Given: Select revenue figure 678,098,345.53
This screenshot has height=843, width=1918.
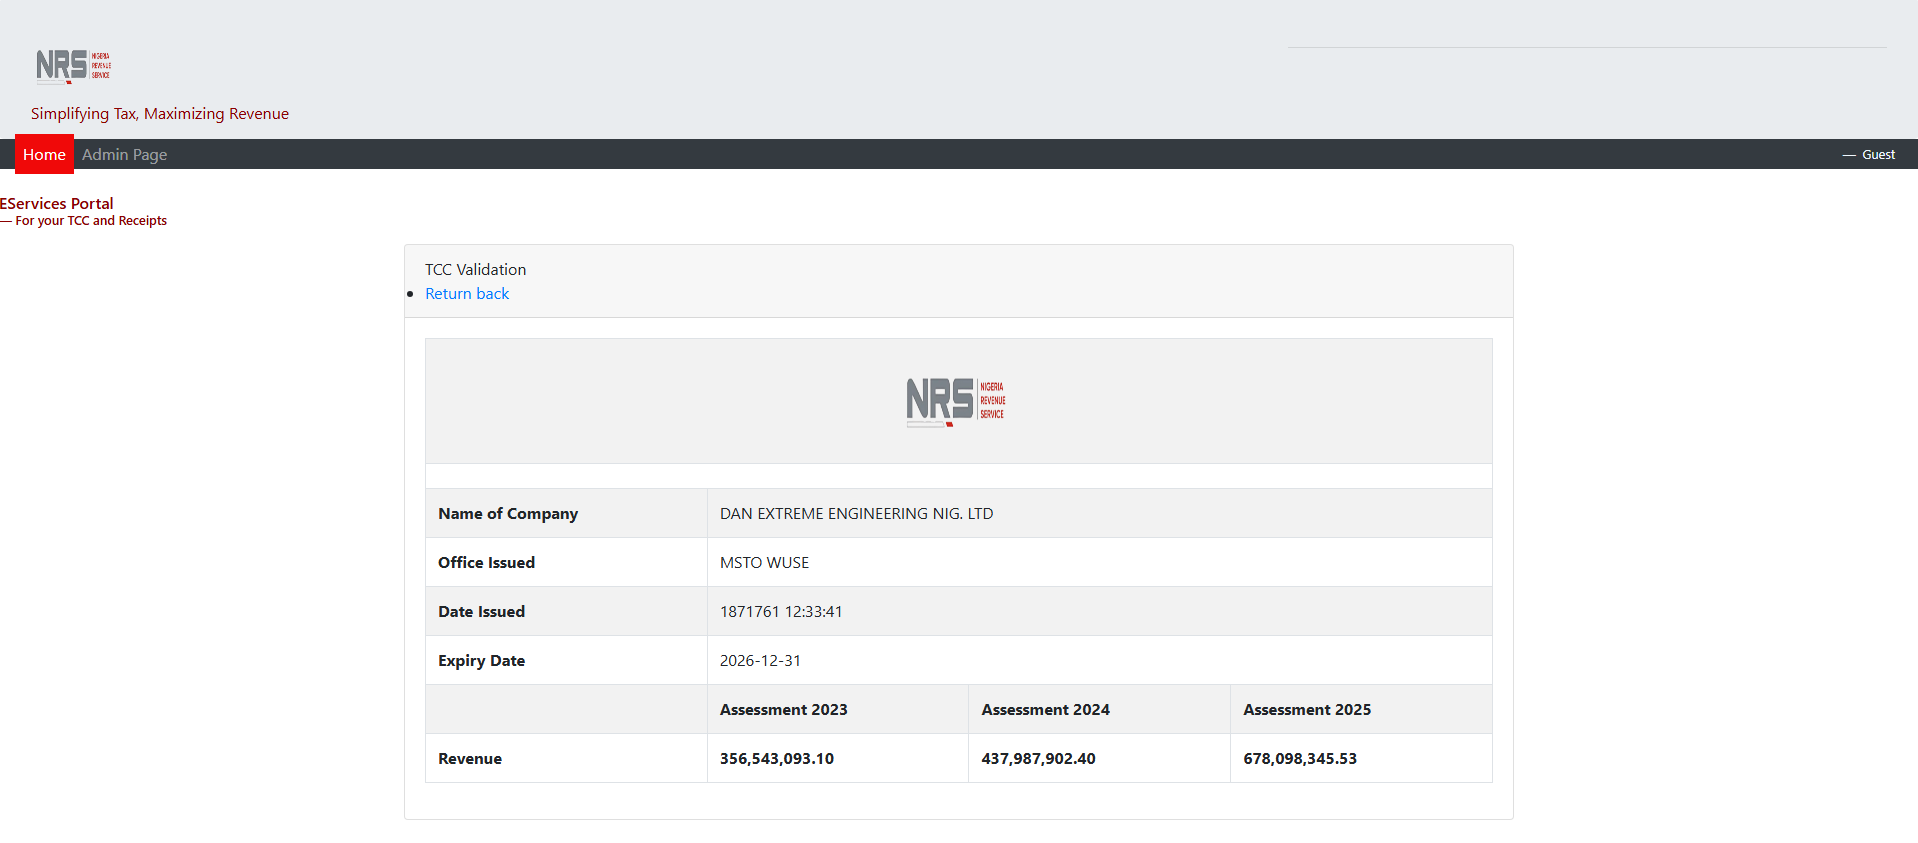Looking at the screenshot, I should click(1300, 758).
